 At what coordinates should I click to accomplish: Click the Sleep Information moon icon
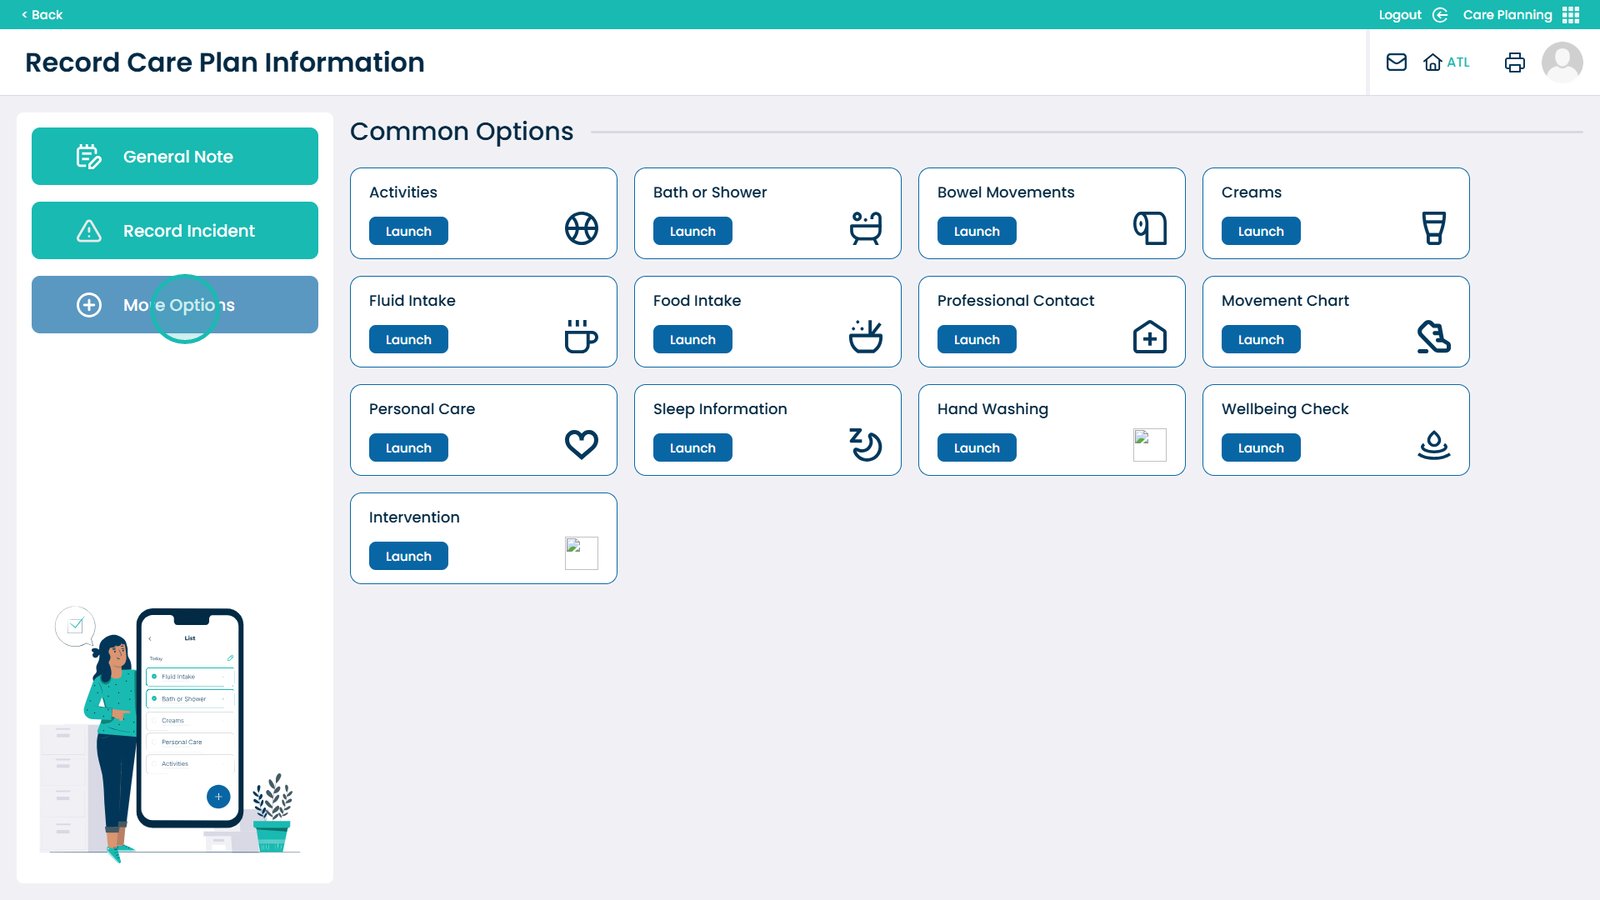[865, 444]
